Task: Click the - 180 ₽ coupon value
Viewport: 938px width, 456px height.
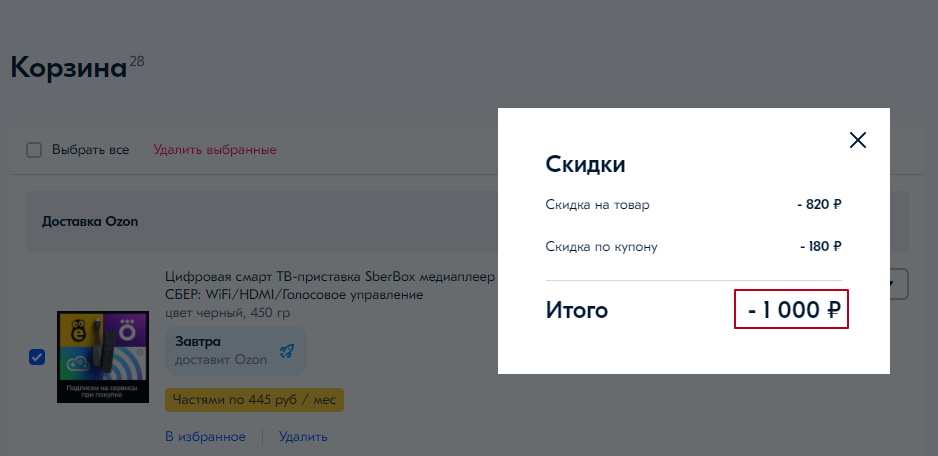Action: tap(821, 247)
